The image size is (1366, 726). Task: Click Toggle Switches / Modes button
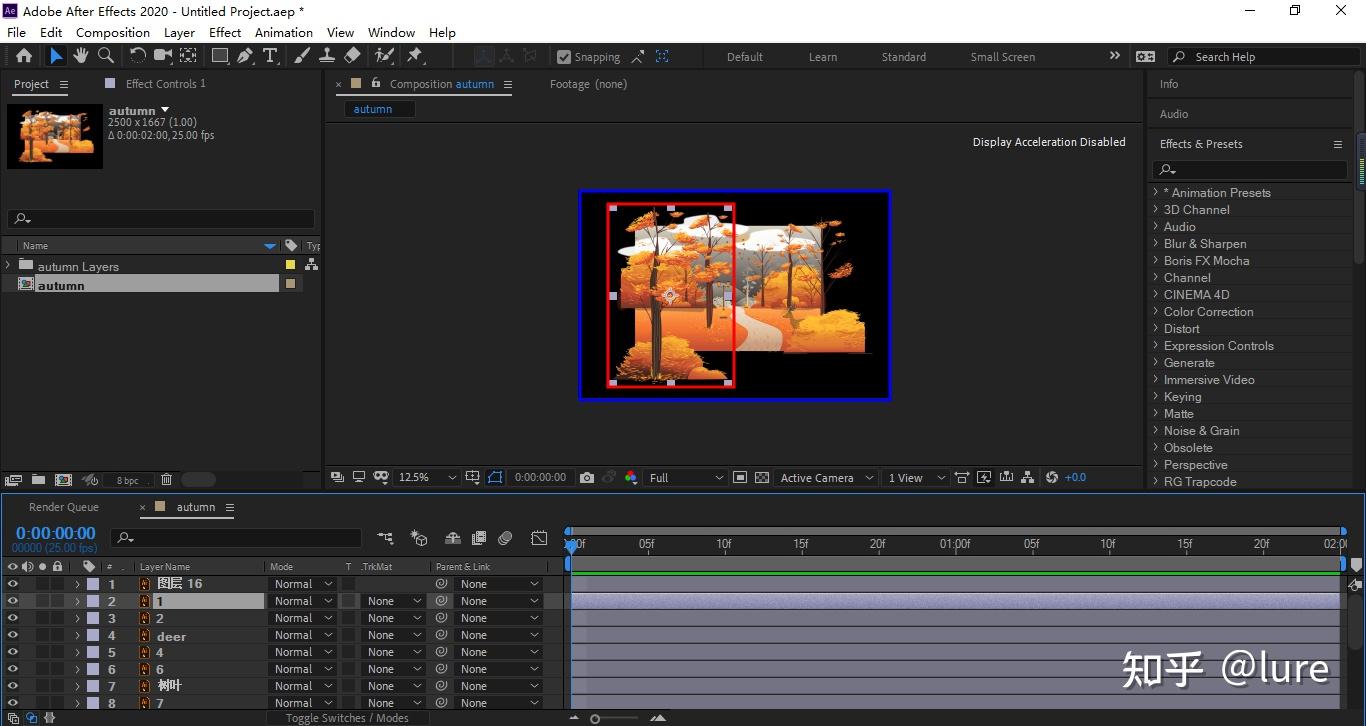coord(347,718)
